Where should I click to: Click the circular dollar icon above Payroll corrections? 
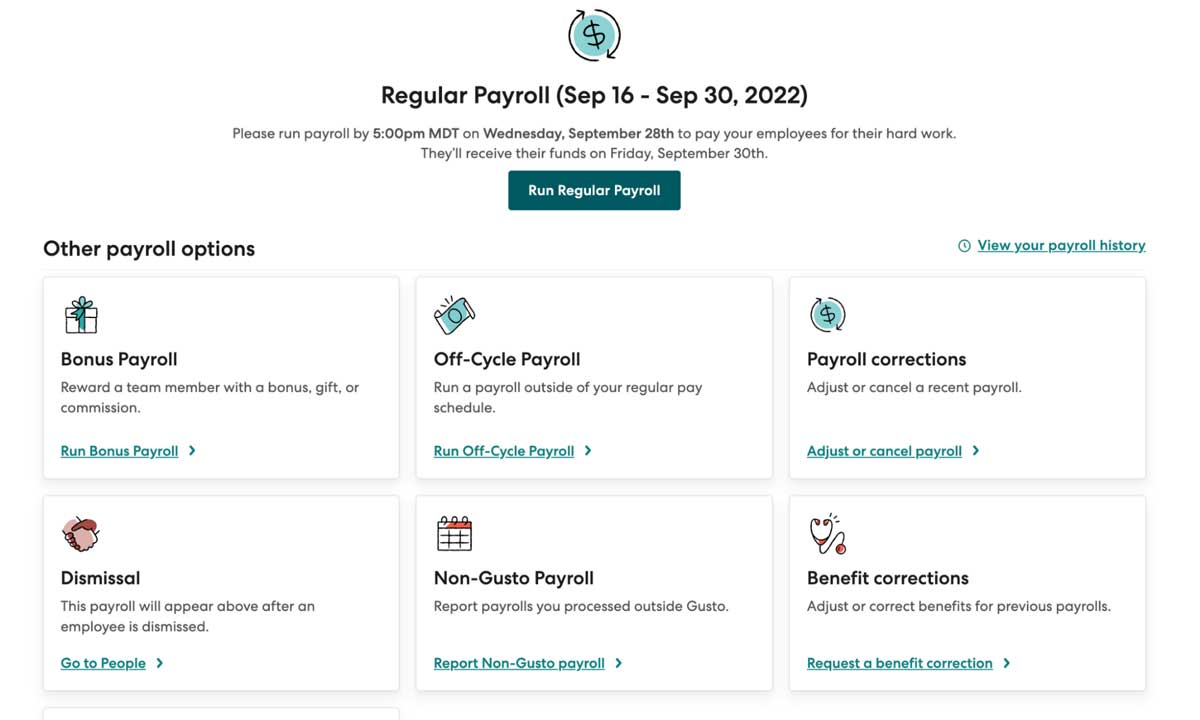click(827, 314)
